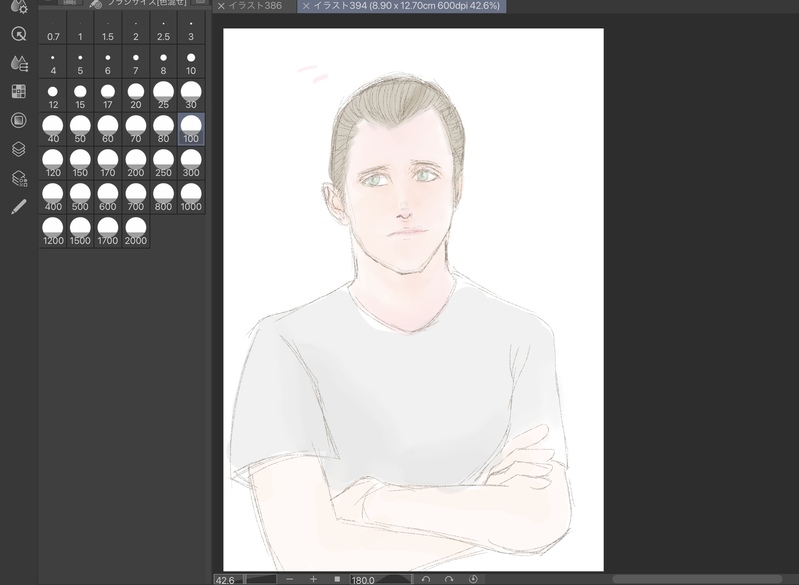Switch to the イラスト386 tab

256,6
